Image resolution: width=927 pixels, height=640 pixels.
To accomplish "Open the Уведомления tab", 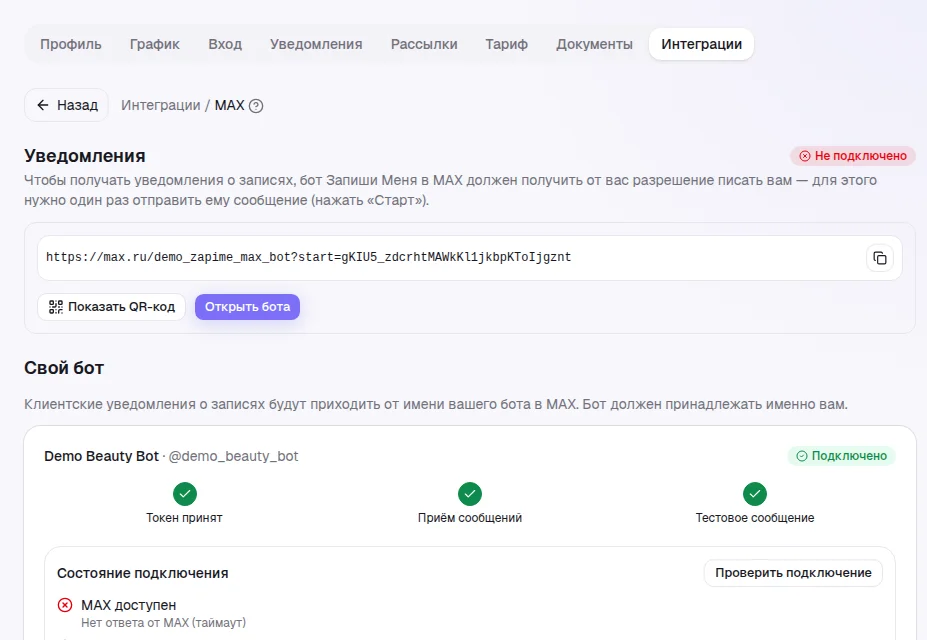I will click(x=316, y=44).
